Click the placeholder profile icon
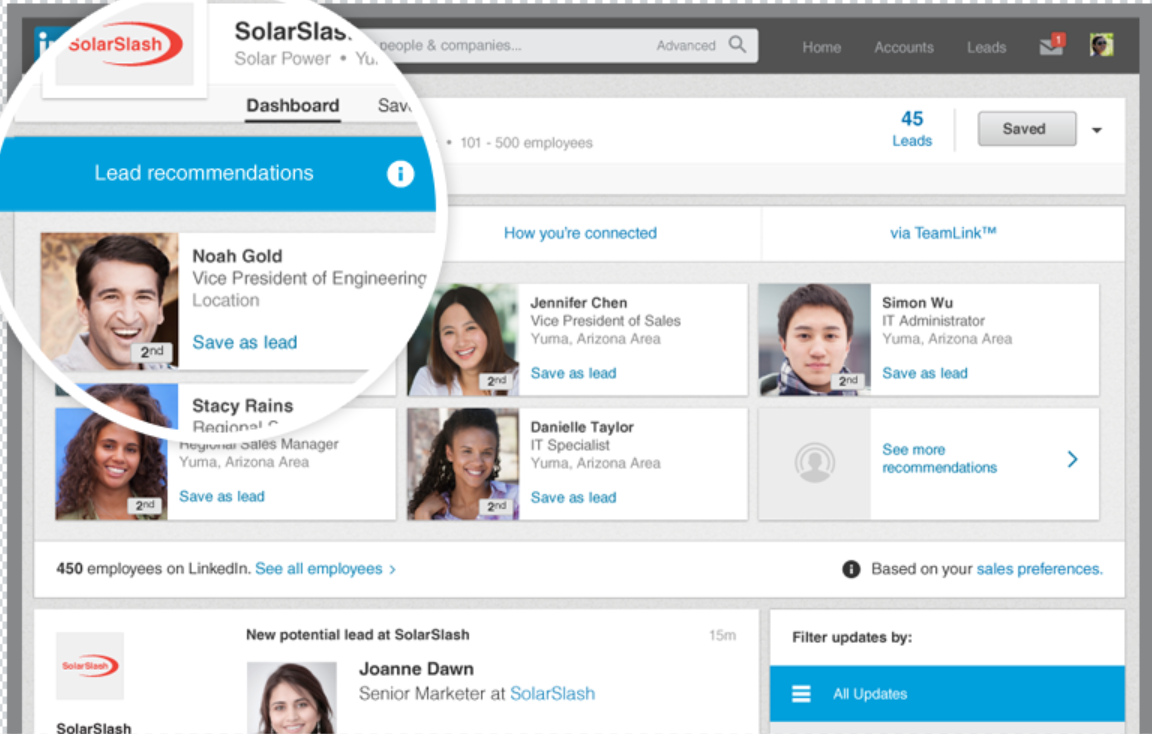This screenshot has width=1152, height=737. tap(814, 463)
